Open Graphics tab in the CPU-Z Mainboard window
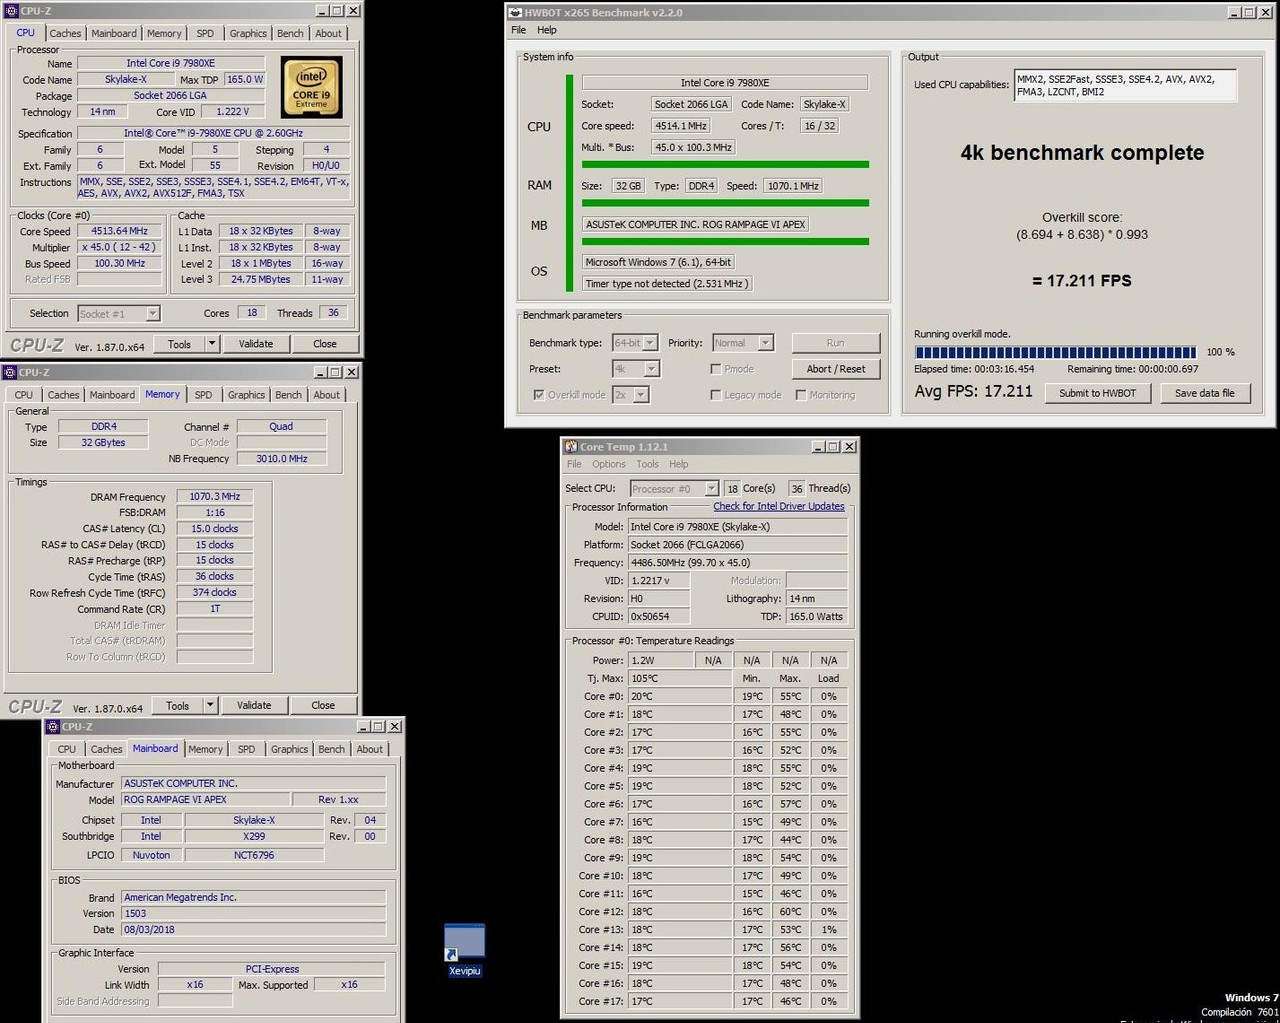Screen dimensions: 1280x1023 click(289, 749)
